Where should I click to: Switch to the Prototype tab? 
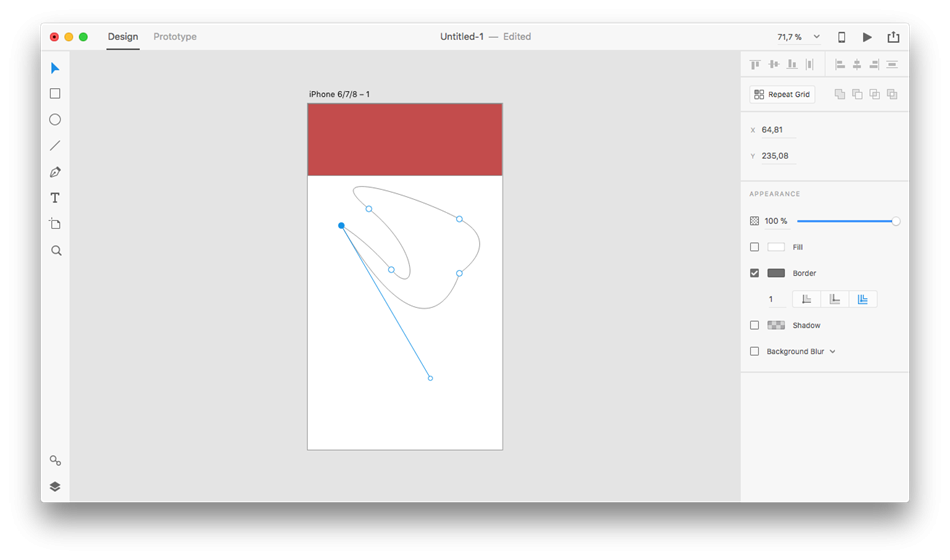coord(175,36)
